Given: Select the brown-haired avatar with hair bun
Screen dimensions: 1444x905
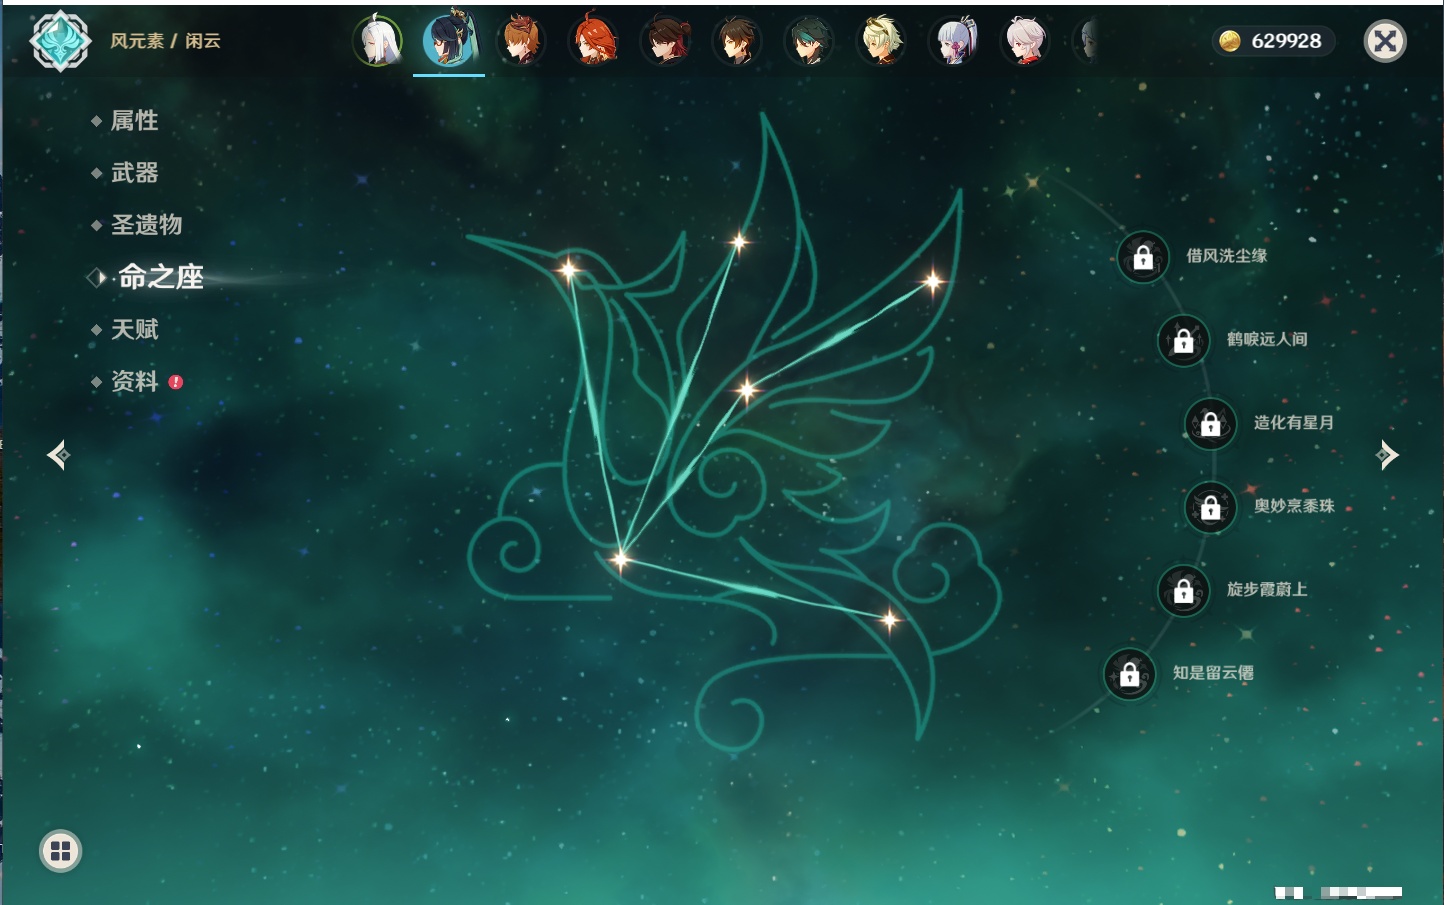Looking at the screenshot, I should pyautogui.click(x=665, y=41).
